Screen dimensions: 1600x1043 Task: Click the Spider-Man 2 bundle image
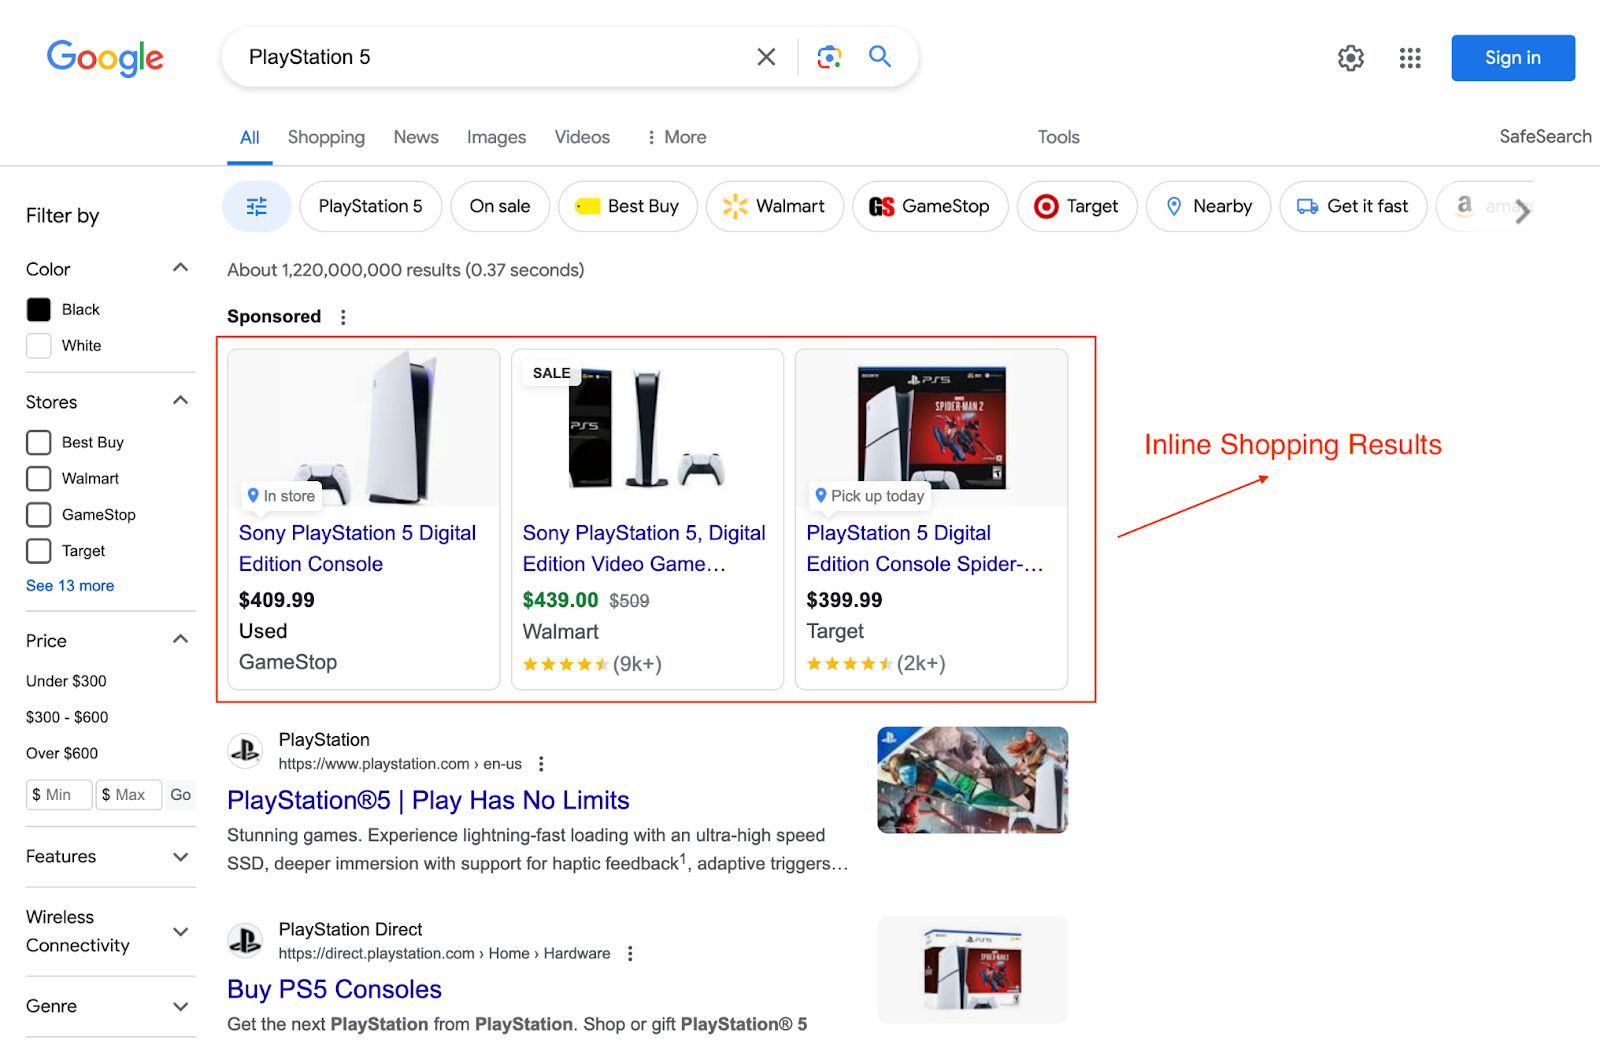[x=932, y=428]
